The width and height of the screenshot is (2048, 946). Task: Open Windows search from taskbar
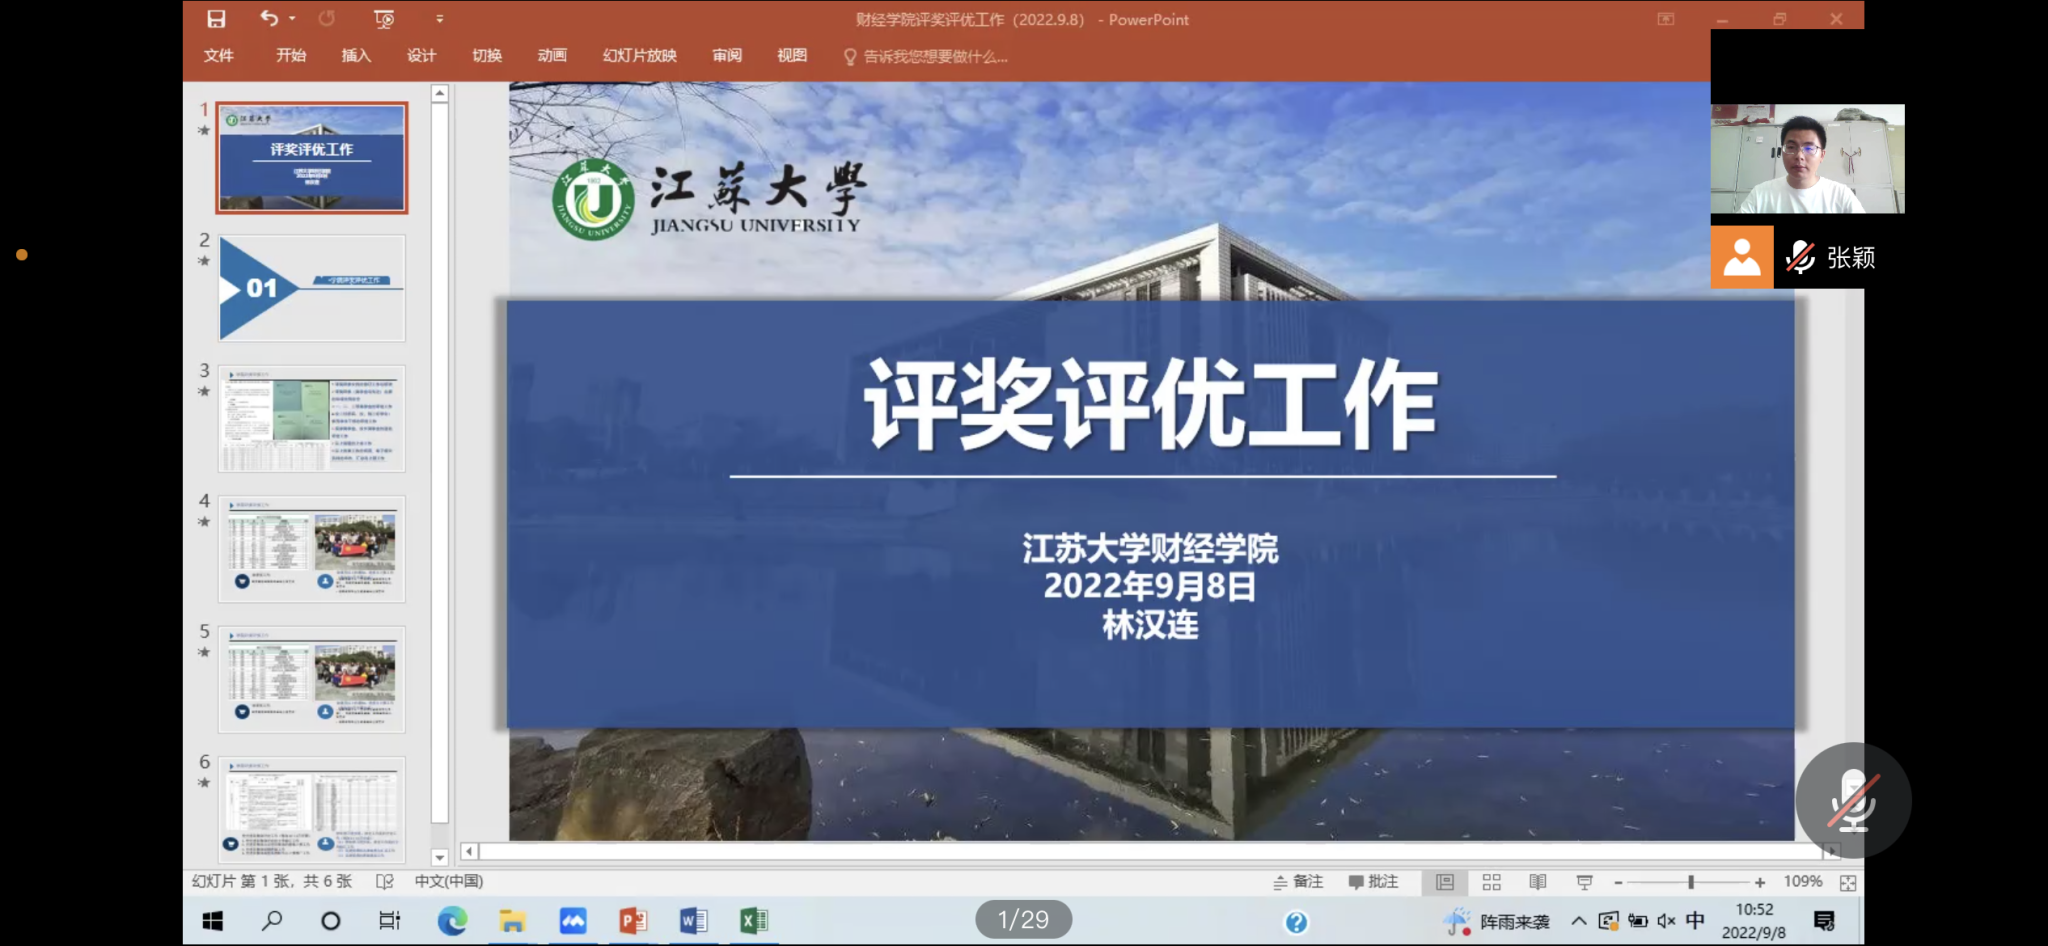coord(271,921)
